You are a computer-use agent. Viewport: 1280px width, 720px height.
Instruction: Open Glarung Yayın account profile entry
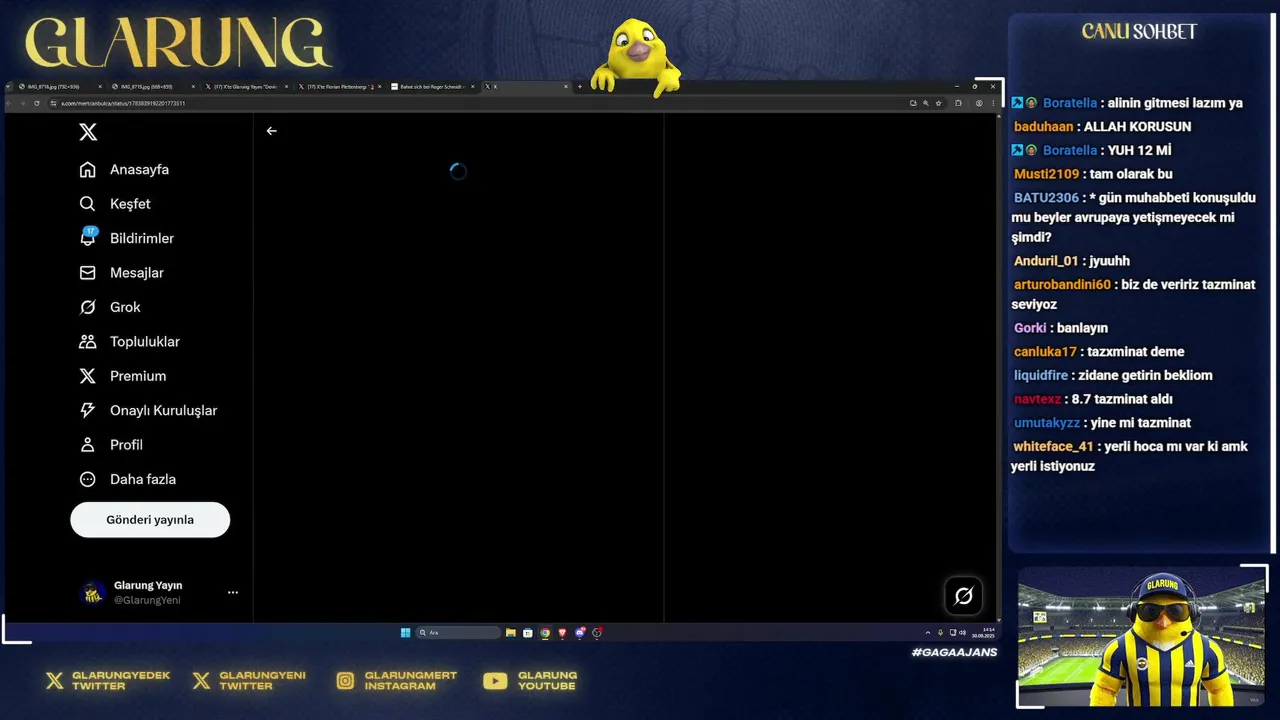160,592
